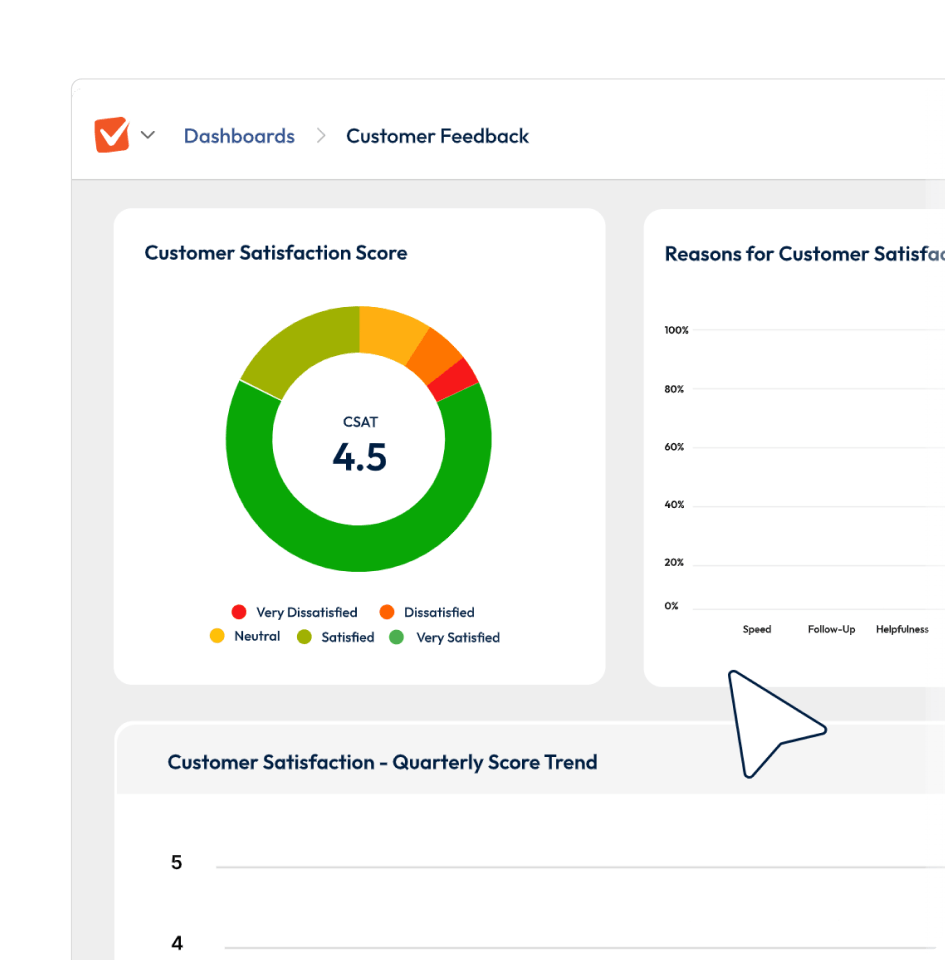This screenshot has width=945, height=960.
Task: Click the 20% y-axis label
Action: coord(674,562)
